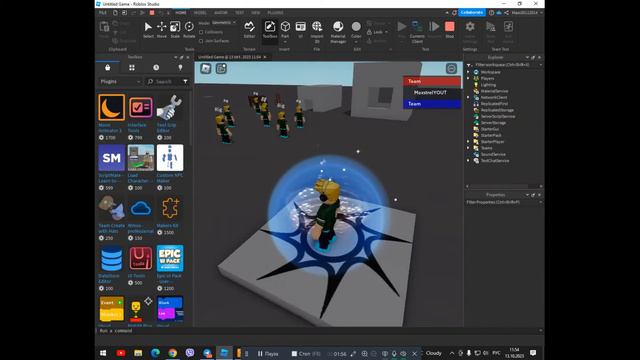Select ServerScriptService in the Explorer tree
640x360 pixels.
pos(498,116)
